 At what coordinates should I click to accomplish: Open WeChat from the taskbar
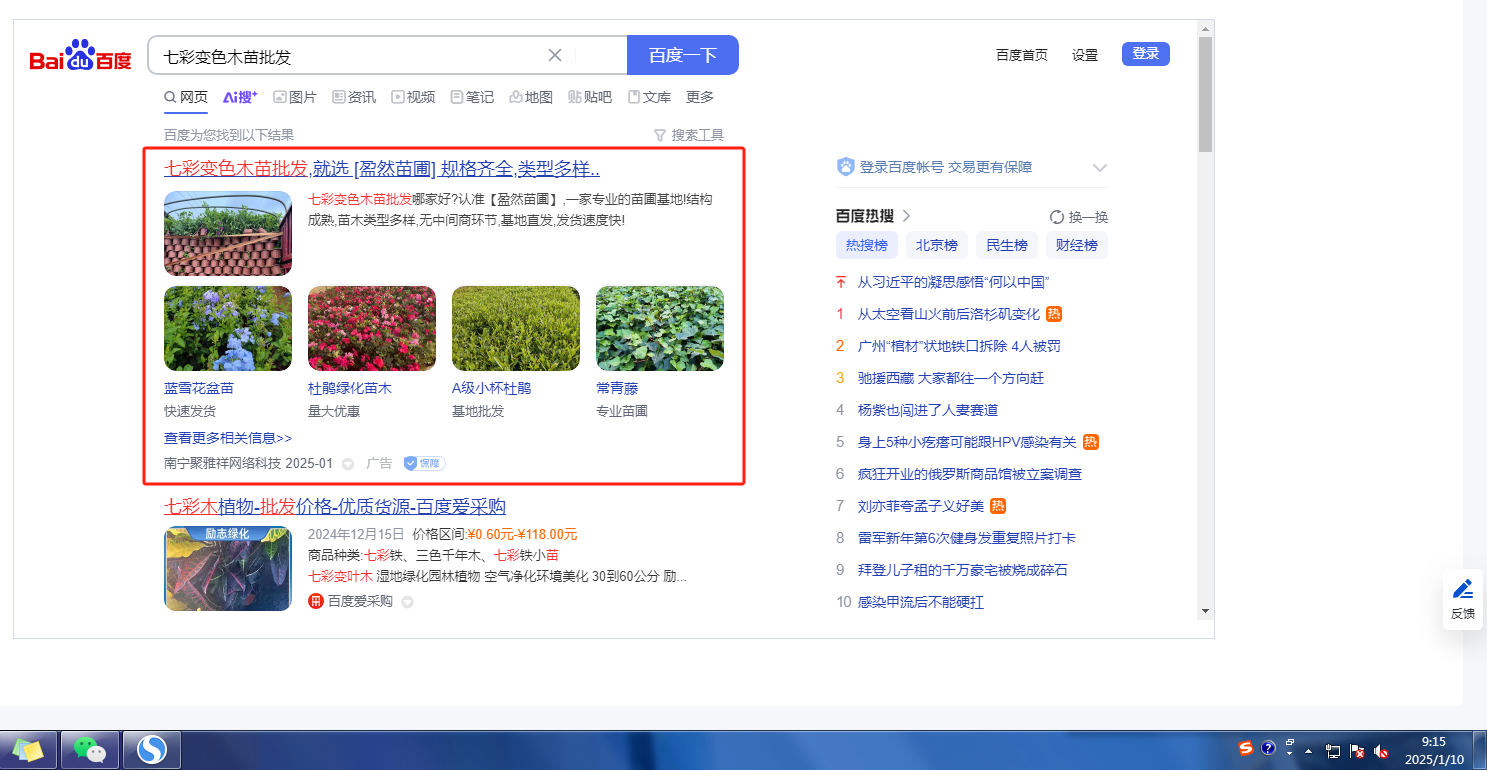[90, 749]
